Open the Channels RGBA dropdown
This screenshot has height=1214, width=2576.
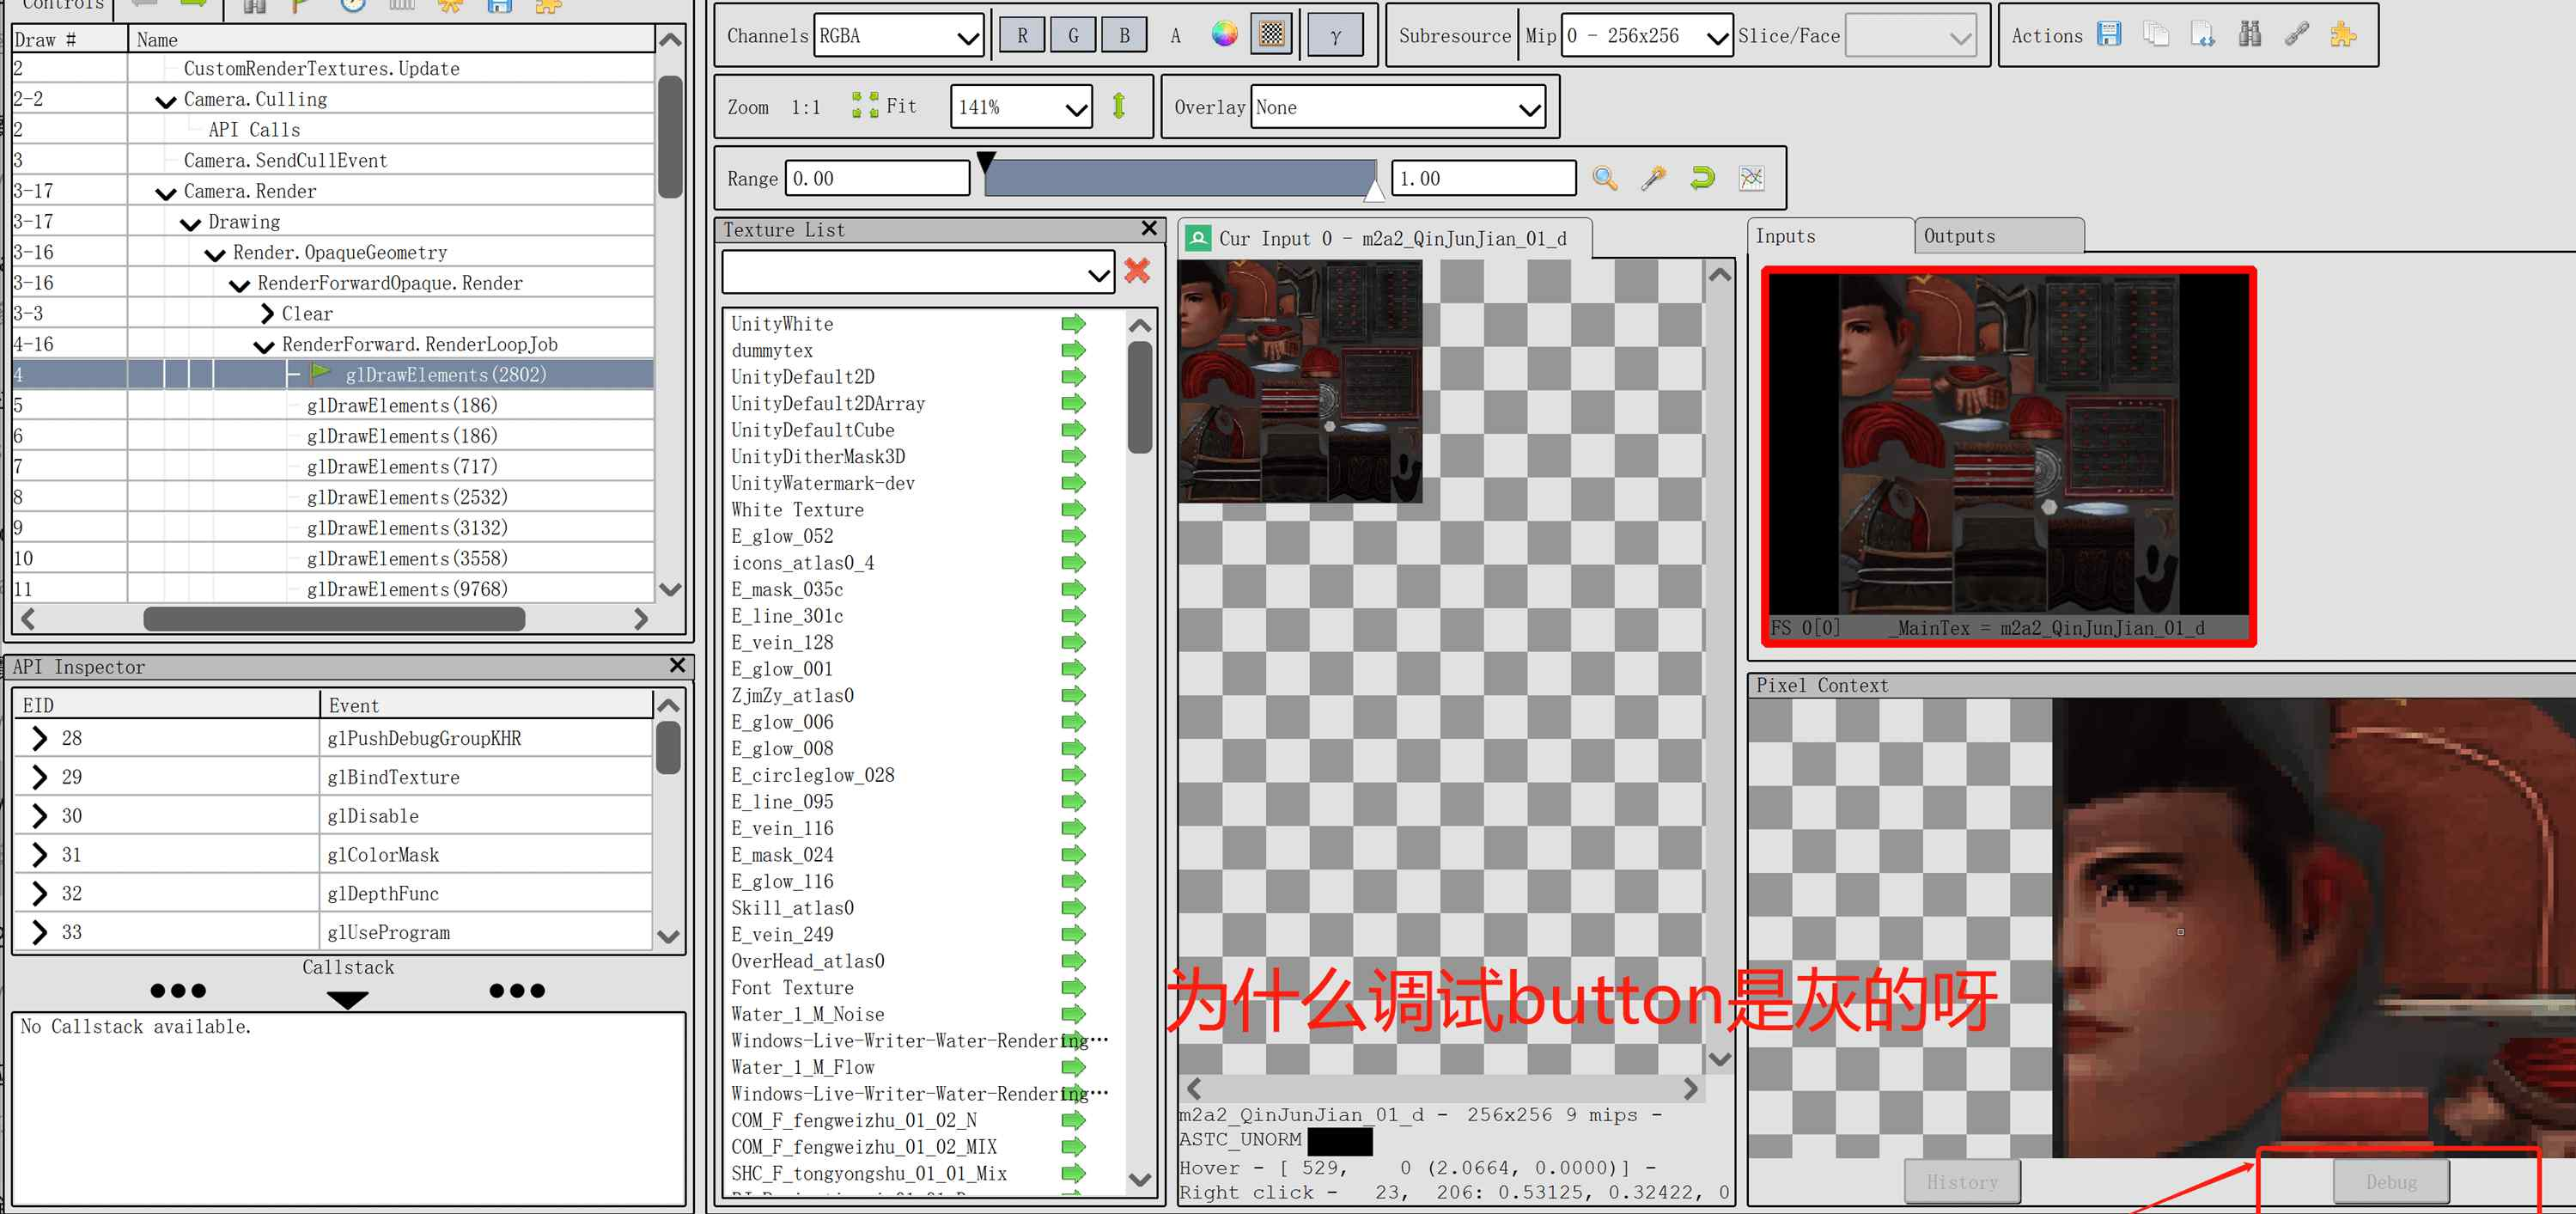click(899, 36)
